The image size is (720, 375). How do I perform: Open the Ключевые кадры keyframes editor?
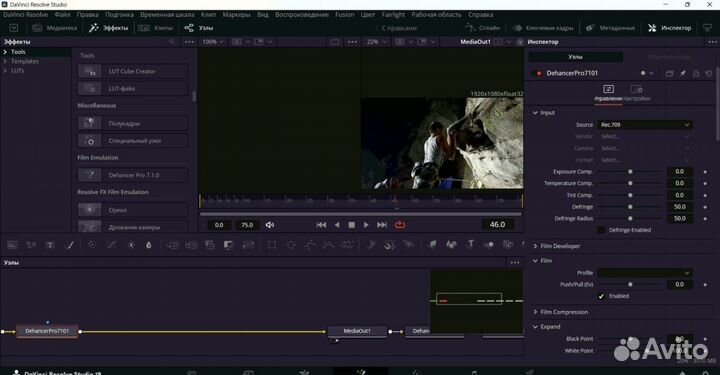pyautogui.click(x=543, y=28)
